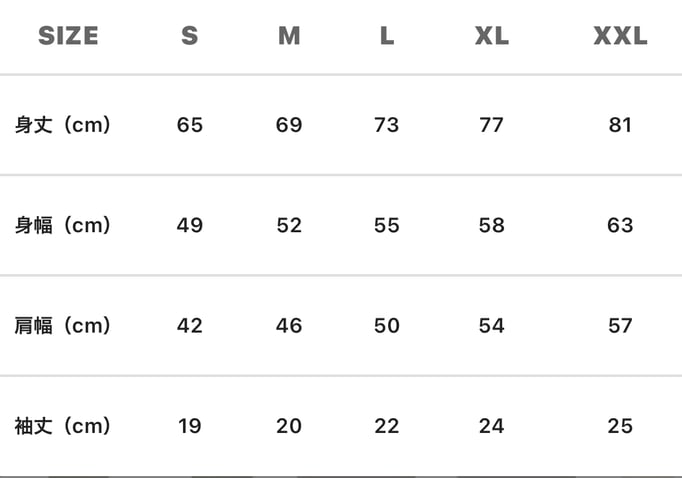Select the 肩幅 value 42 for size S

click(190, 325)
